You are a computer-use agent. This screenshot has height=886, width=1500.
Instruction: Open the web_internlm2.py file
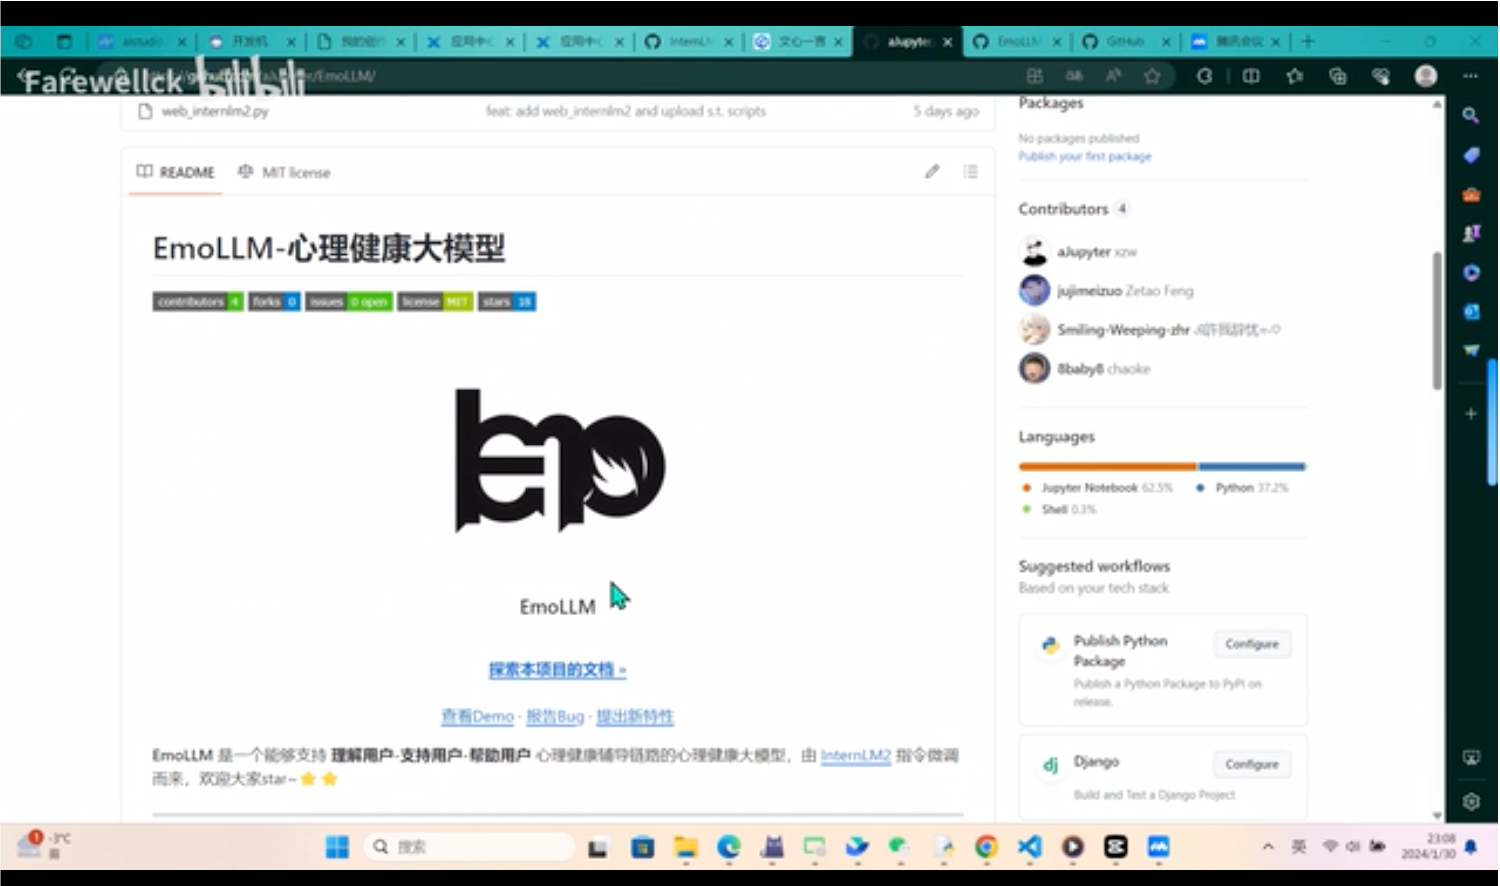pyautogui.click(x=215, y=111)
